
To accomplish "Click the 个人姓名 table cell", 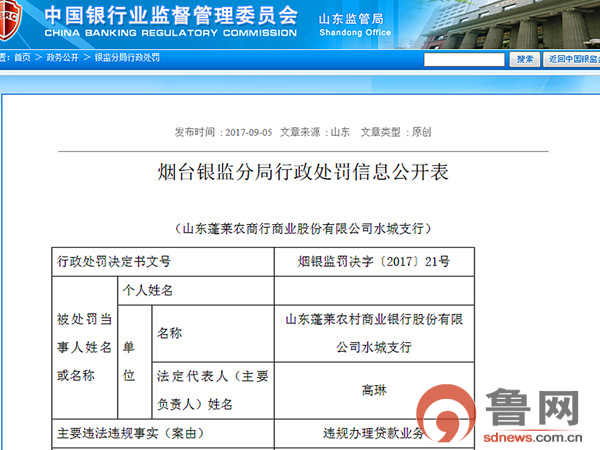I will (196, 290).
